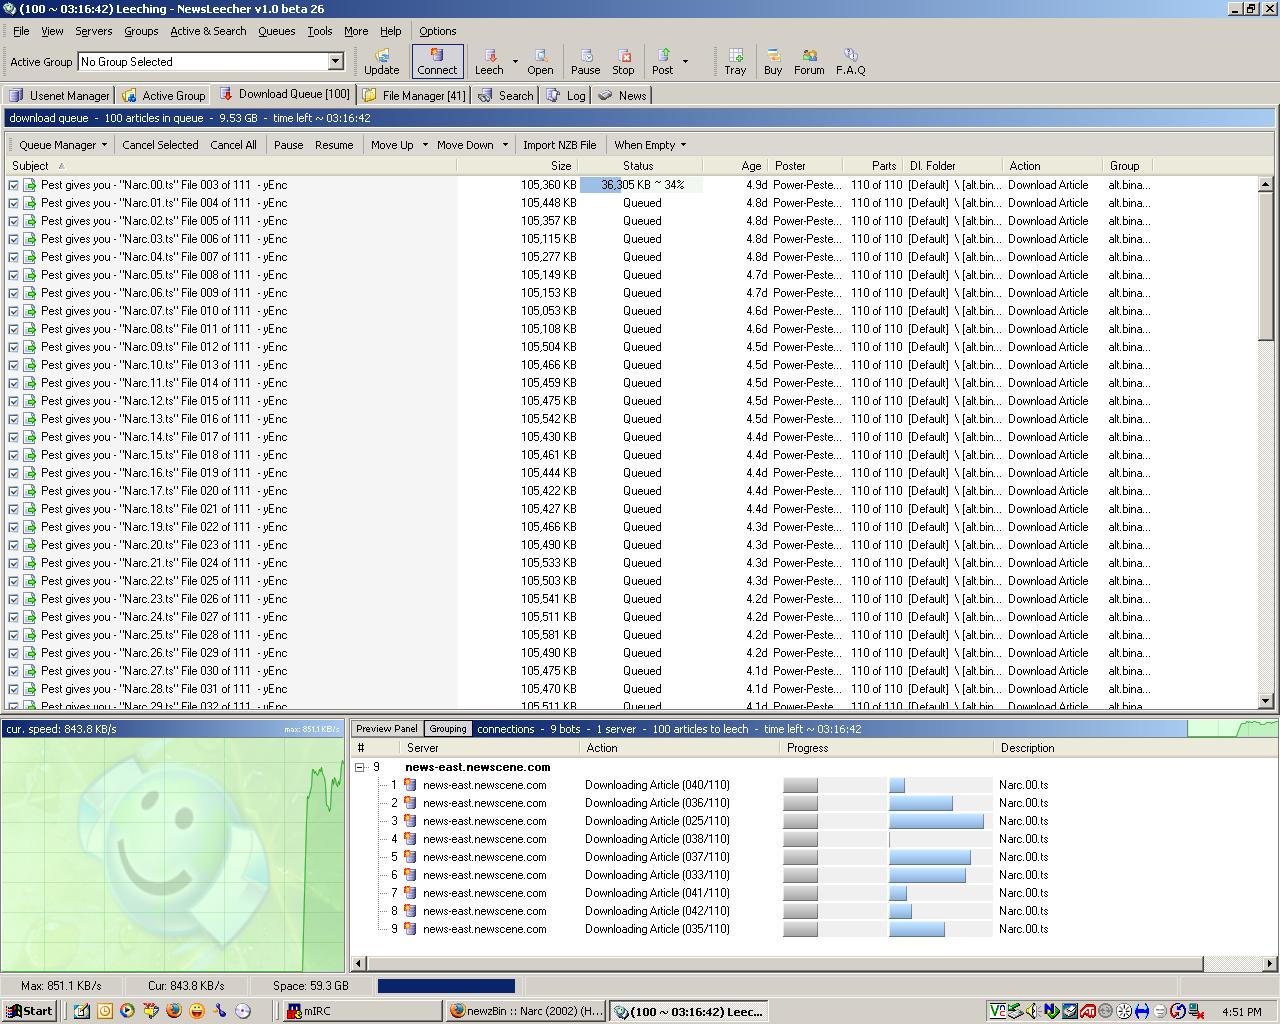1280x1024 pixels.
Task: Toggle checkbox for Narc.12.ts file row
Action: click(x=14, y=401)
